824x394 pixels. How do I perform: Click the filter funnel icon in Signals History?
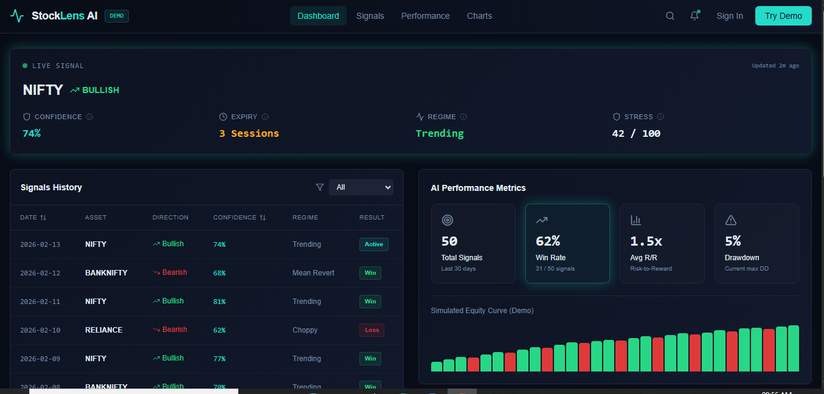pyautogui.click(x=320, y=187)
